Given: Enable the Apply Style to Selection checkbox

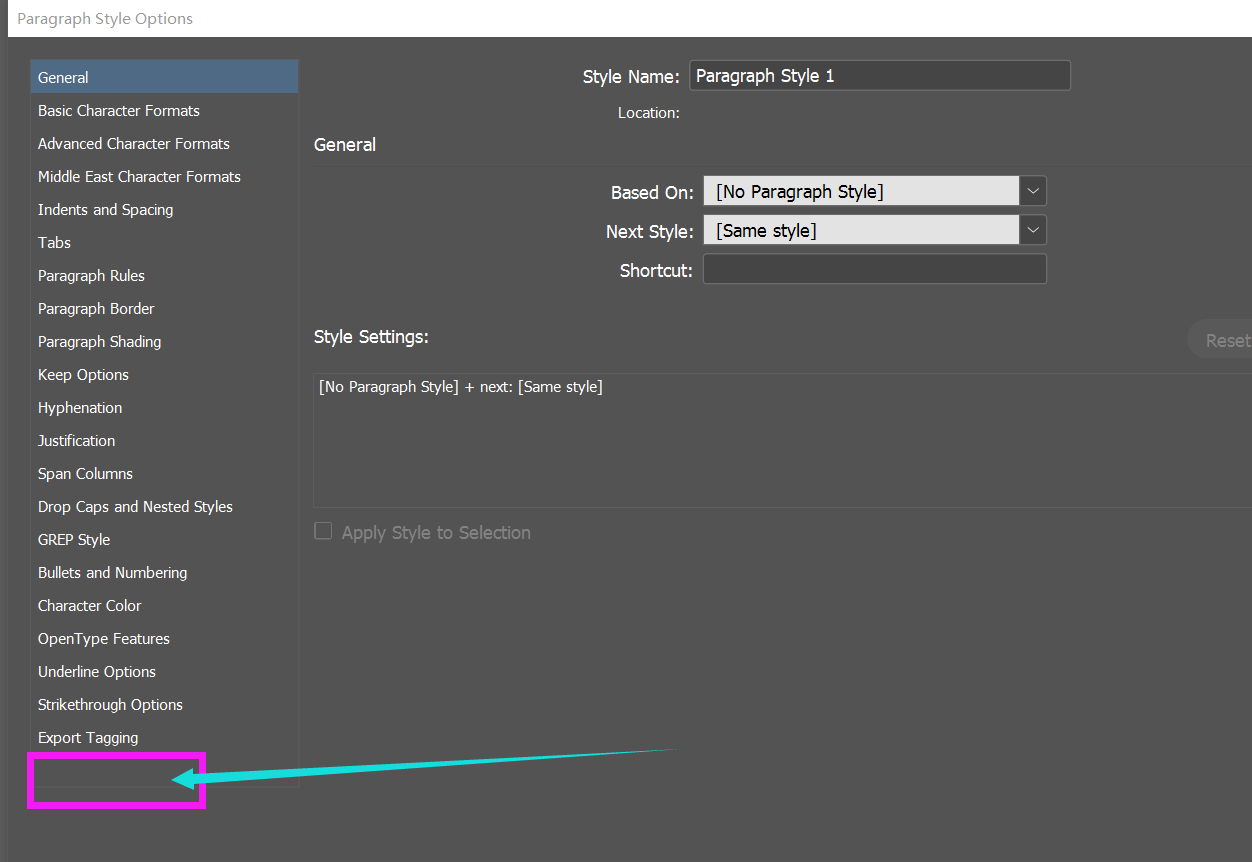Looking at the screenshot, I should tap(322, 530).
